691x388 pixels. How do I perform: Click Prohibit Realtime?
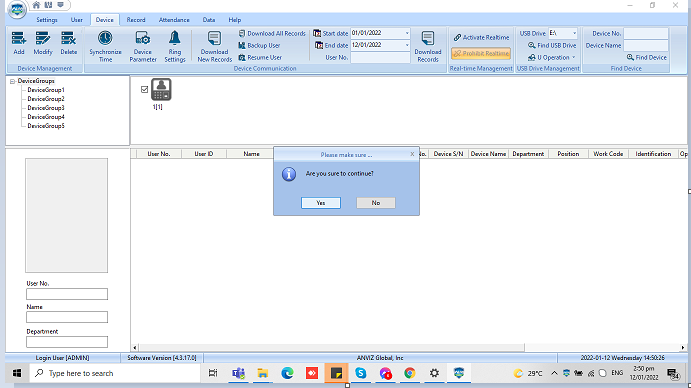click(481, 53)
